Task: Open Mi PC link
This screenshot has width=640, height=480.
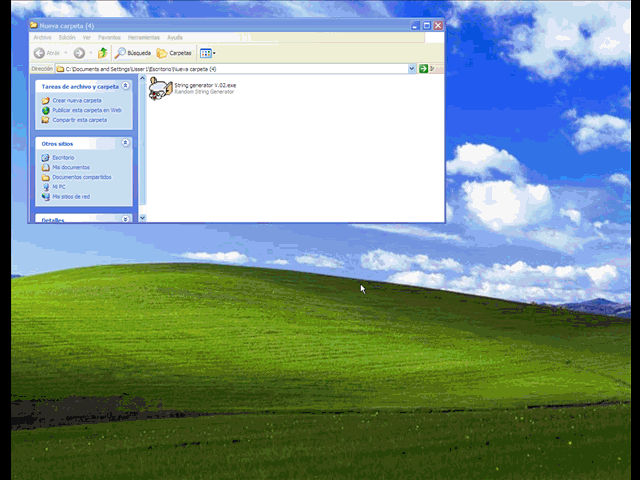Action: click(x=59, y=187)
